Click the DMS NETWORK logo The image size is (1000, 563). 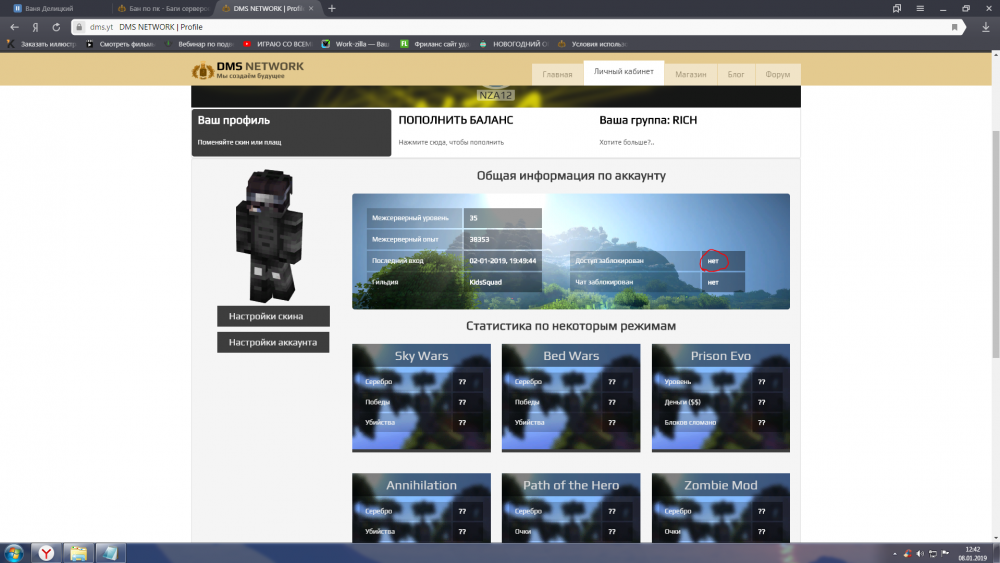pyautogui.click(x=248, y=69)
